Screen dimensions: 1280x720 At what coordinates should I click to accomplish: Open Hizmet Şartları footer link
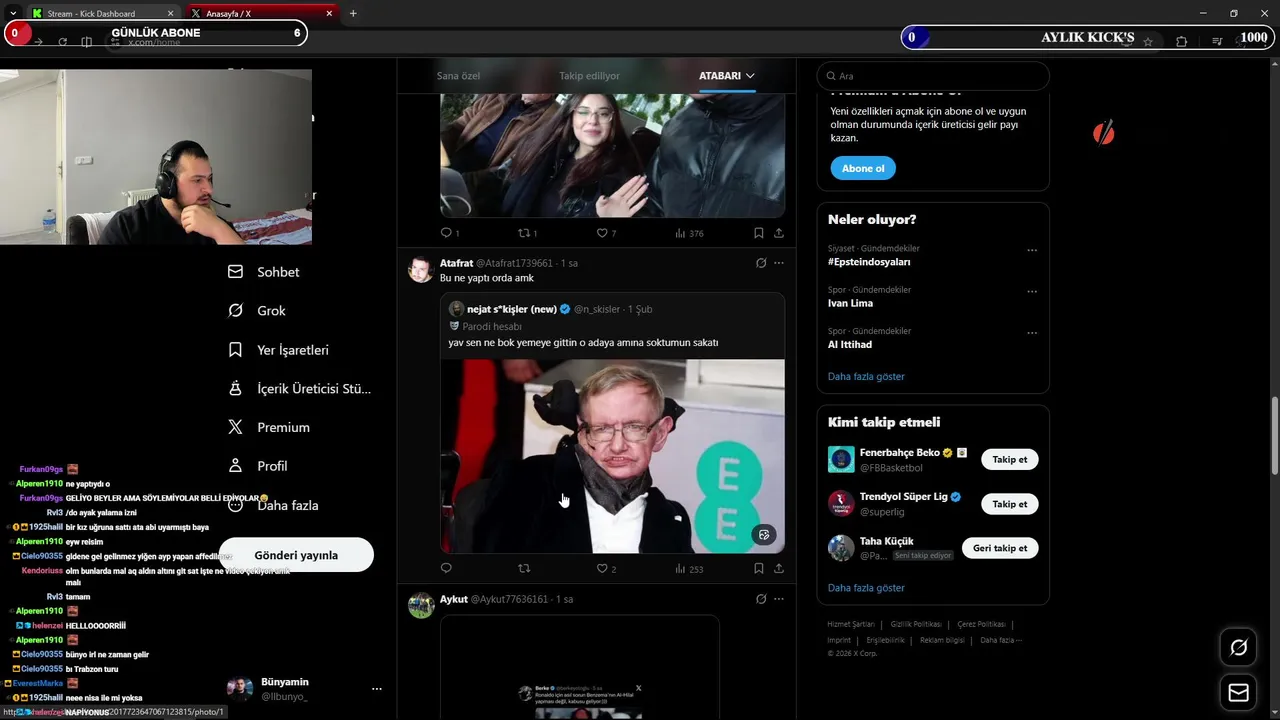pyautogui.click(x=850, y=624)
